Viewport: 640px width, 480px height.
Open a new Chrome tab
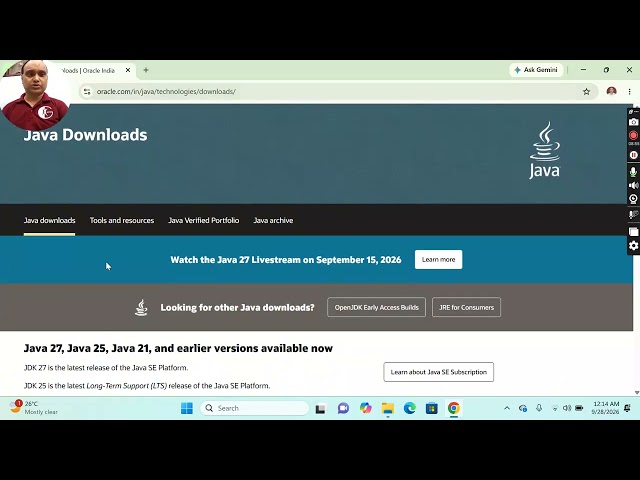pos(146,70)
